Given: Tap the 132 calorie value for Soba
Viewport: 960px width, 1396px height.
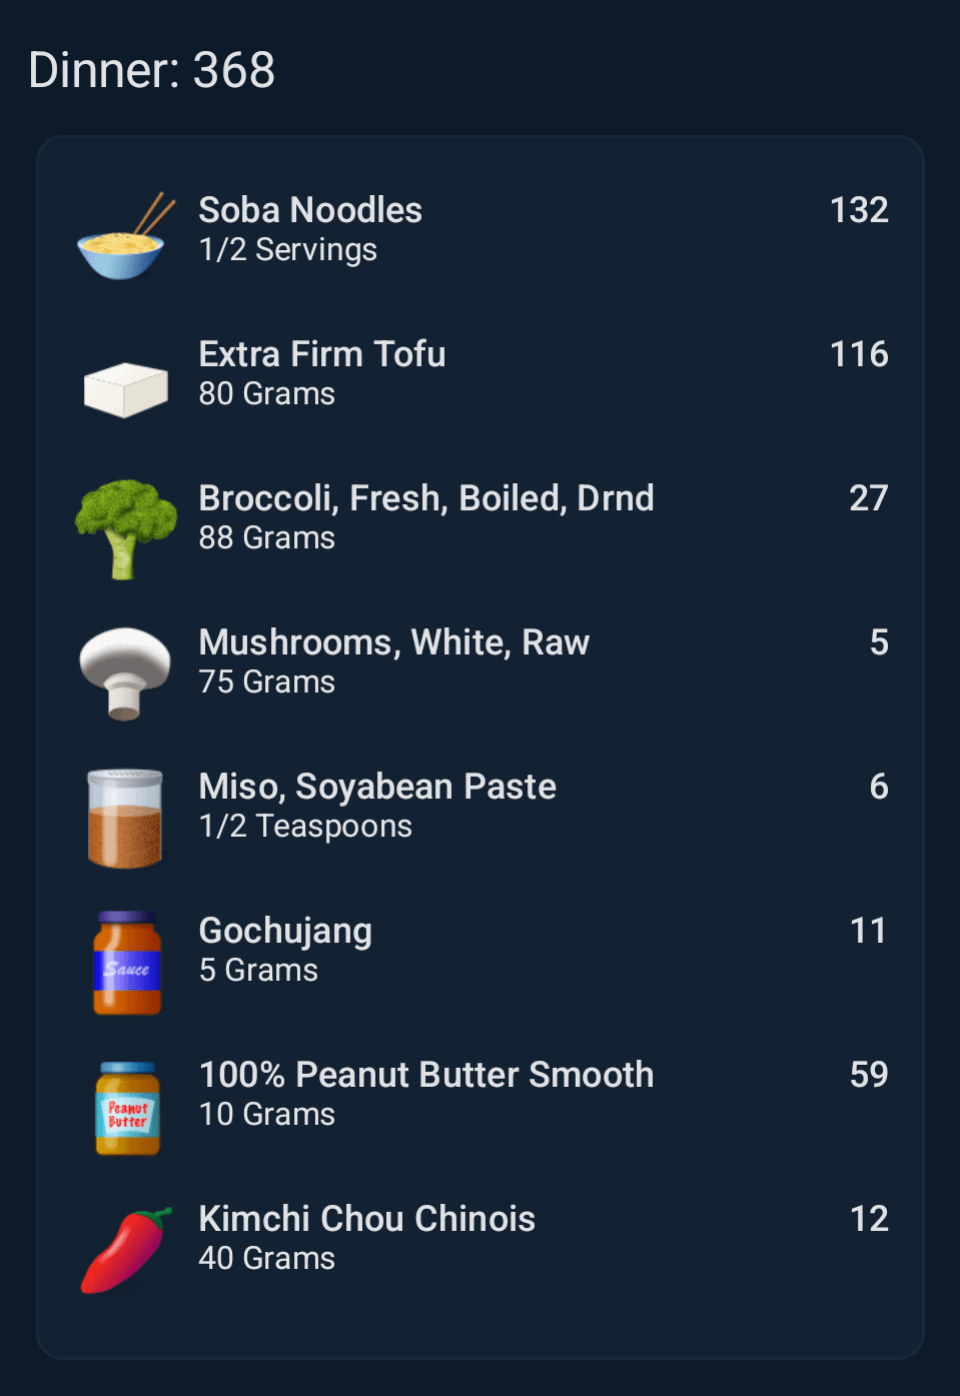Looking at the screenshot, I should [859, 210].
